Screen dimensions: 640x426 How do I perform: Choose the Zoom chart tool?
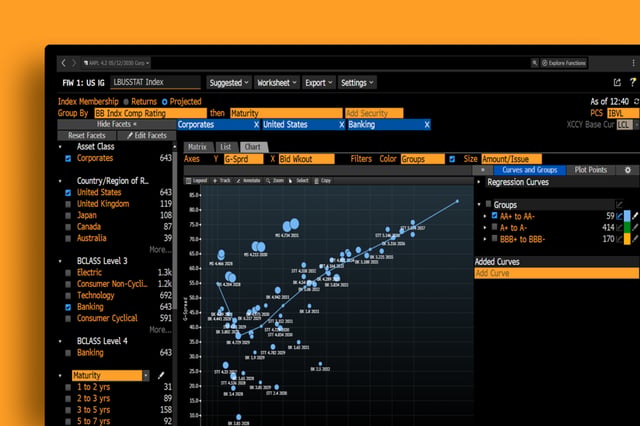(x=275, y=181)
